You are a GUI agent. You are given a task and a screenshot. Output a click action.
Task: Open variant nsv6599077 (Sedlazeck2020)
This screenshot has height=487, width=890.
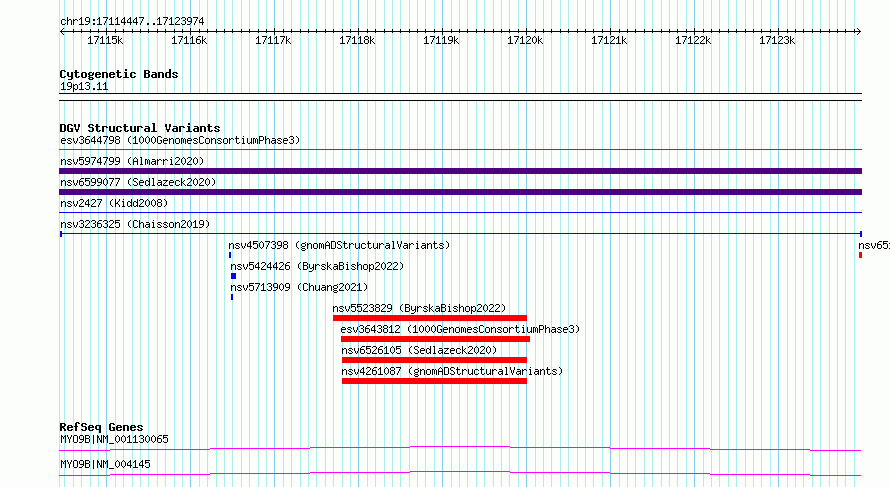138,182
